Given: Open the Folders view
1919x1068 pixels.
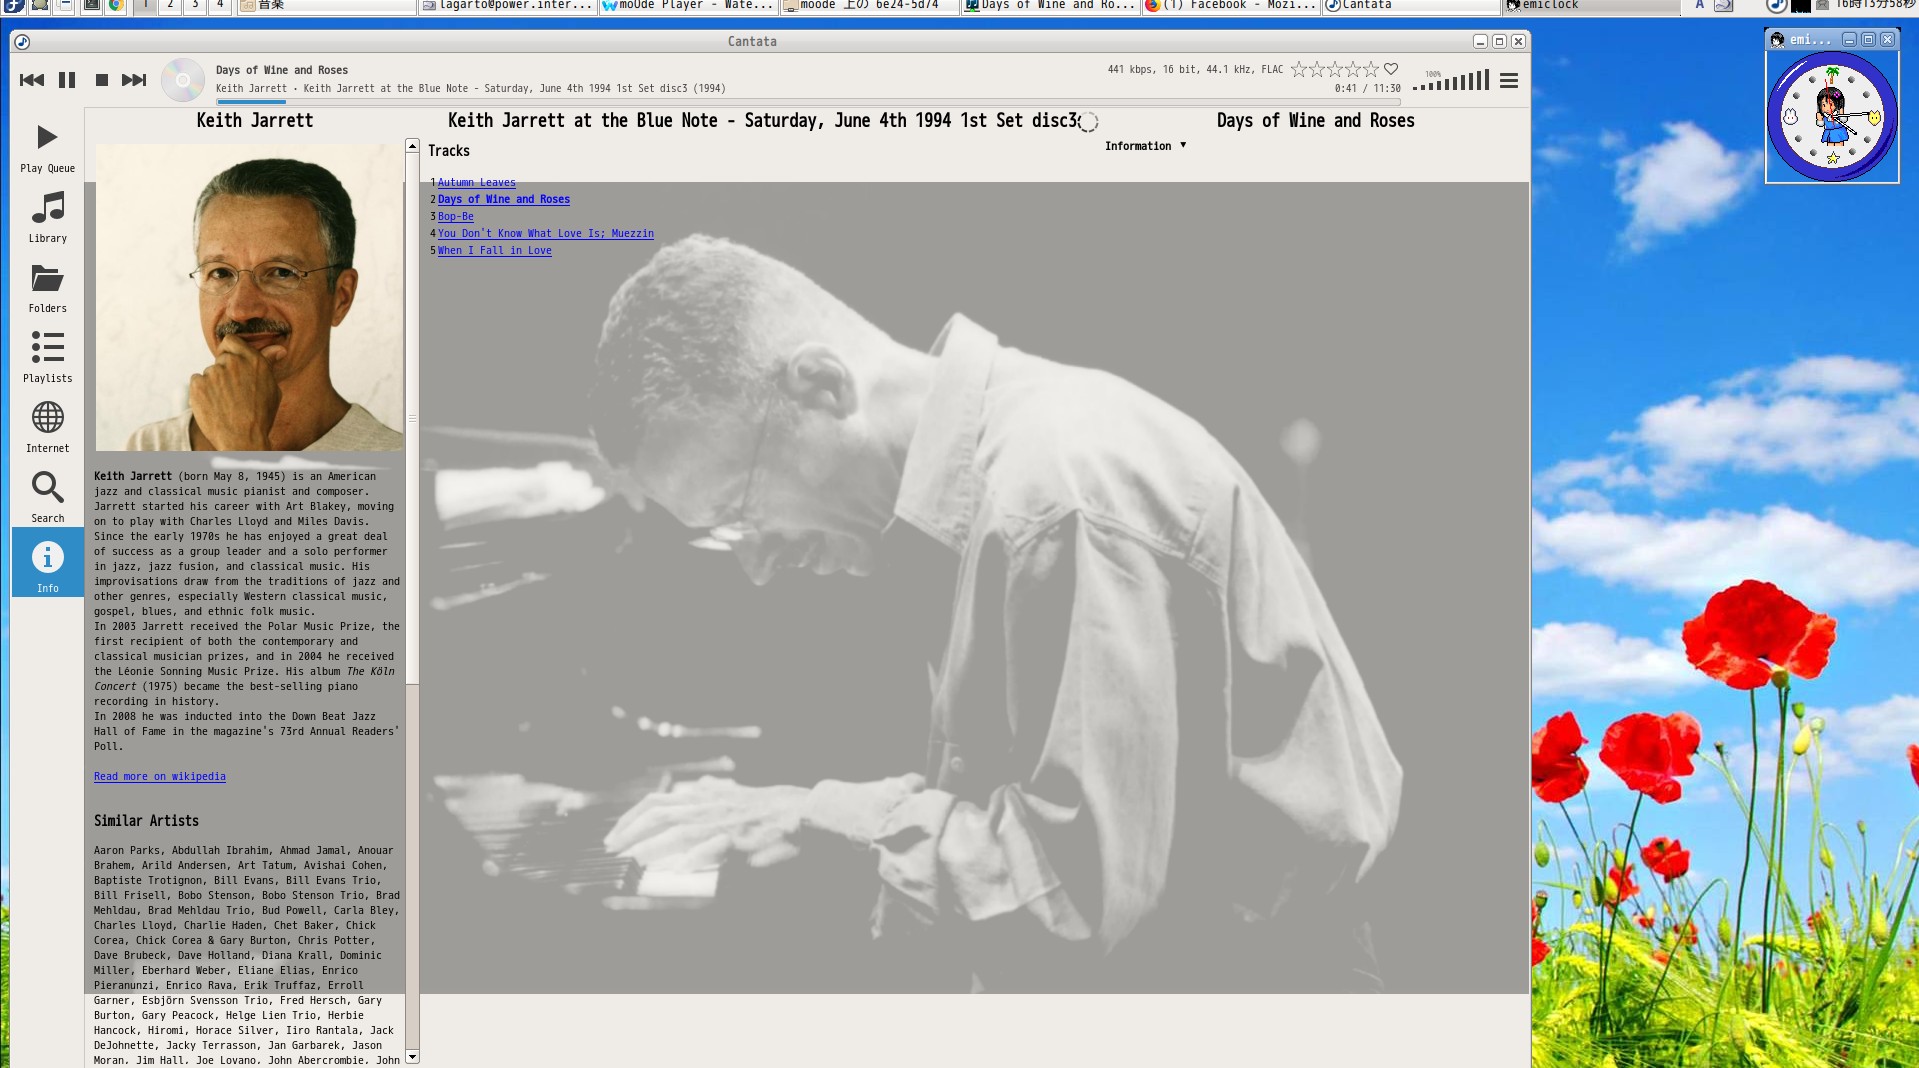Looking at the screenshot, I should (x=47, y=287).
